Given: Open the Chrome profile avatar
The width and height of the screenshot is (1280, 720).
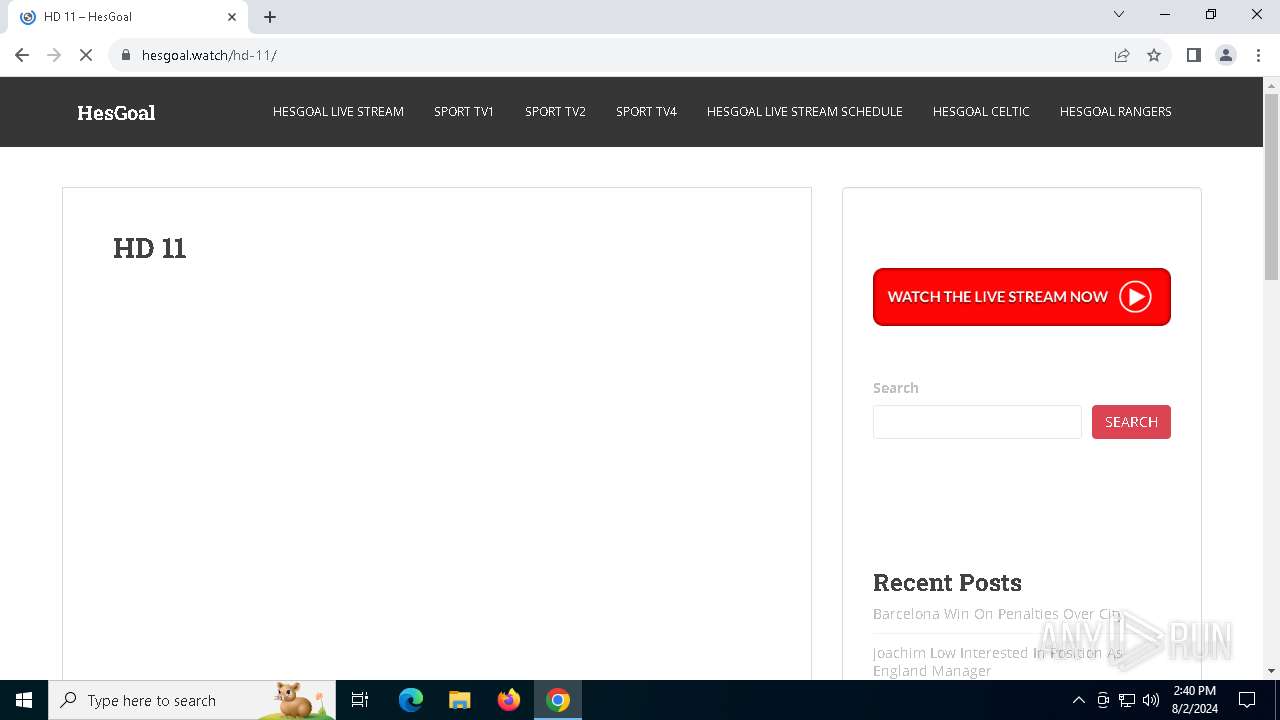Looking at the screenshot, I should click(1226, 55).
